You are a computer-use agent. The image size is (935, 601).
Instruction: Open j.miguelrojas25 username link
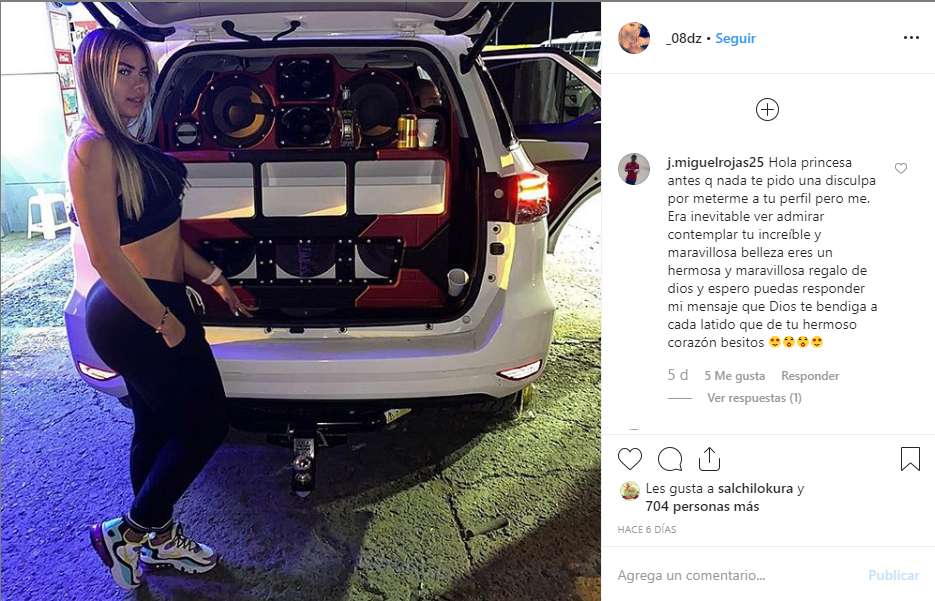coord(716,163)
